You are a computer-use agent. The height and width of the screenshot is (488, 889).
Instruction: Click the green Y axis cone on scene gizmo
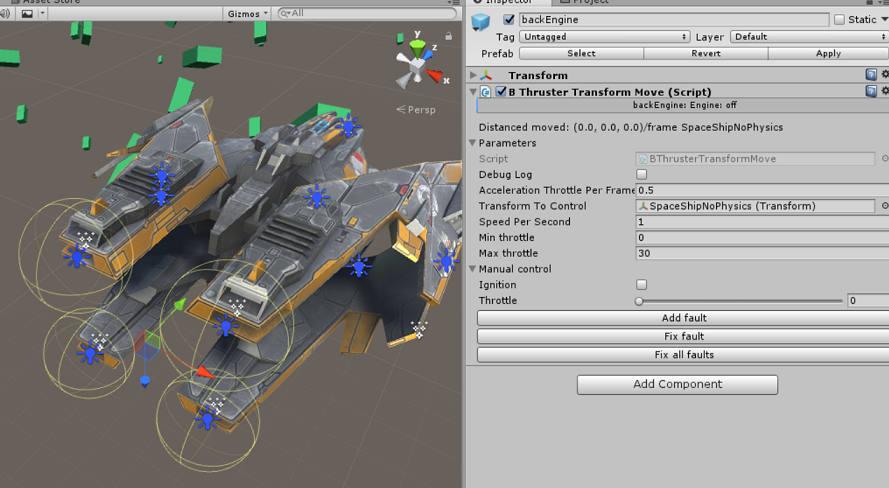418,48
